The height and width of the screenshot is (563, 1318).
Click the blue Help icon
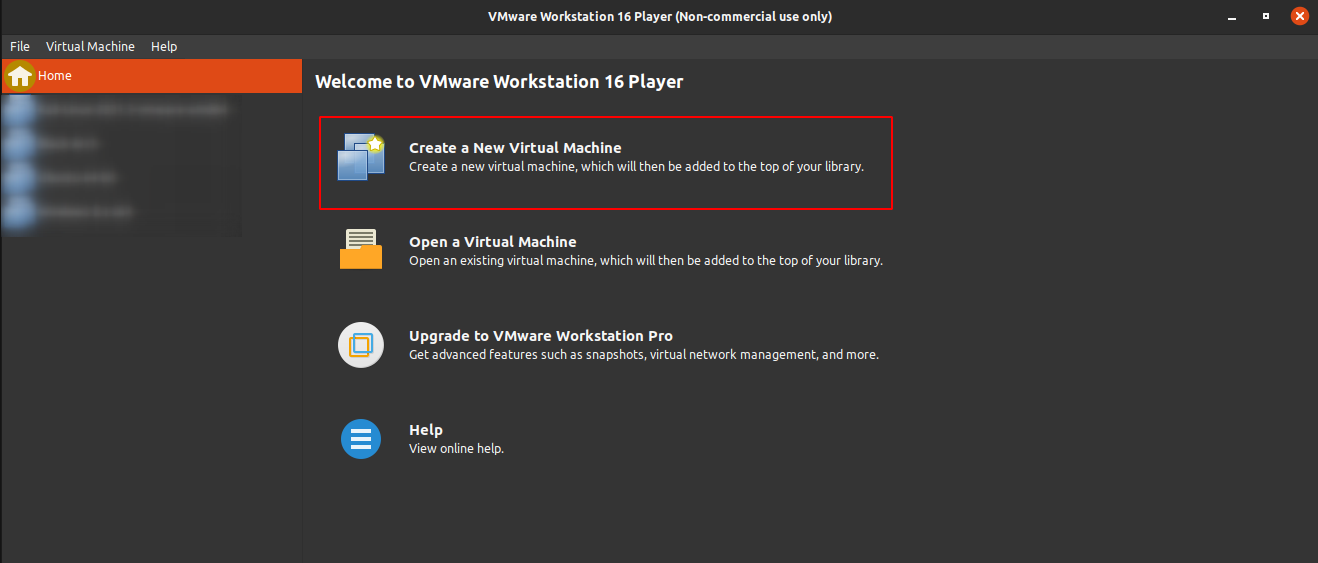[x=361, y=439]
